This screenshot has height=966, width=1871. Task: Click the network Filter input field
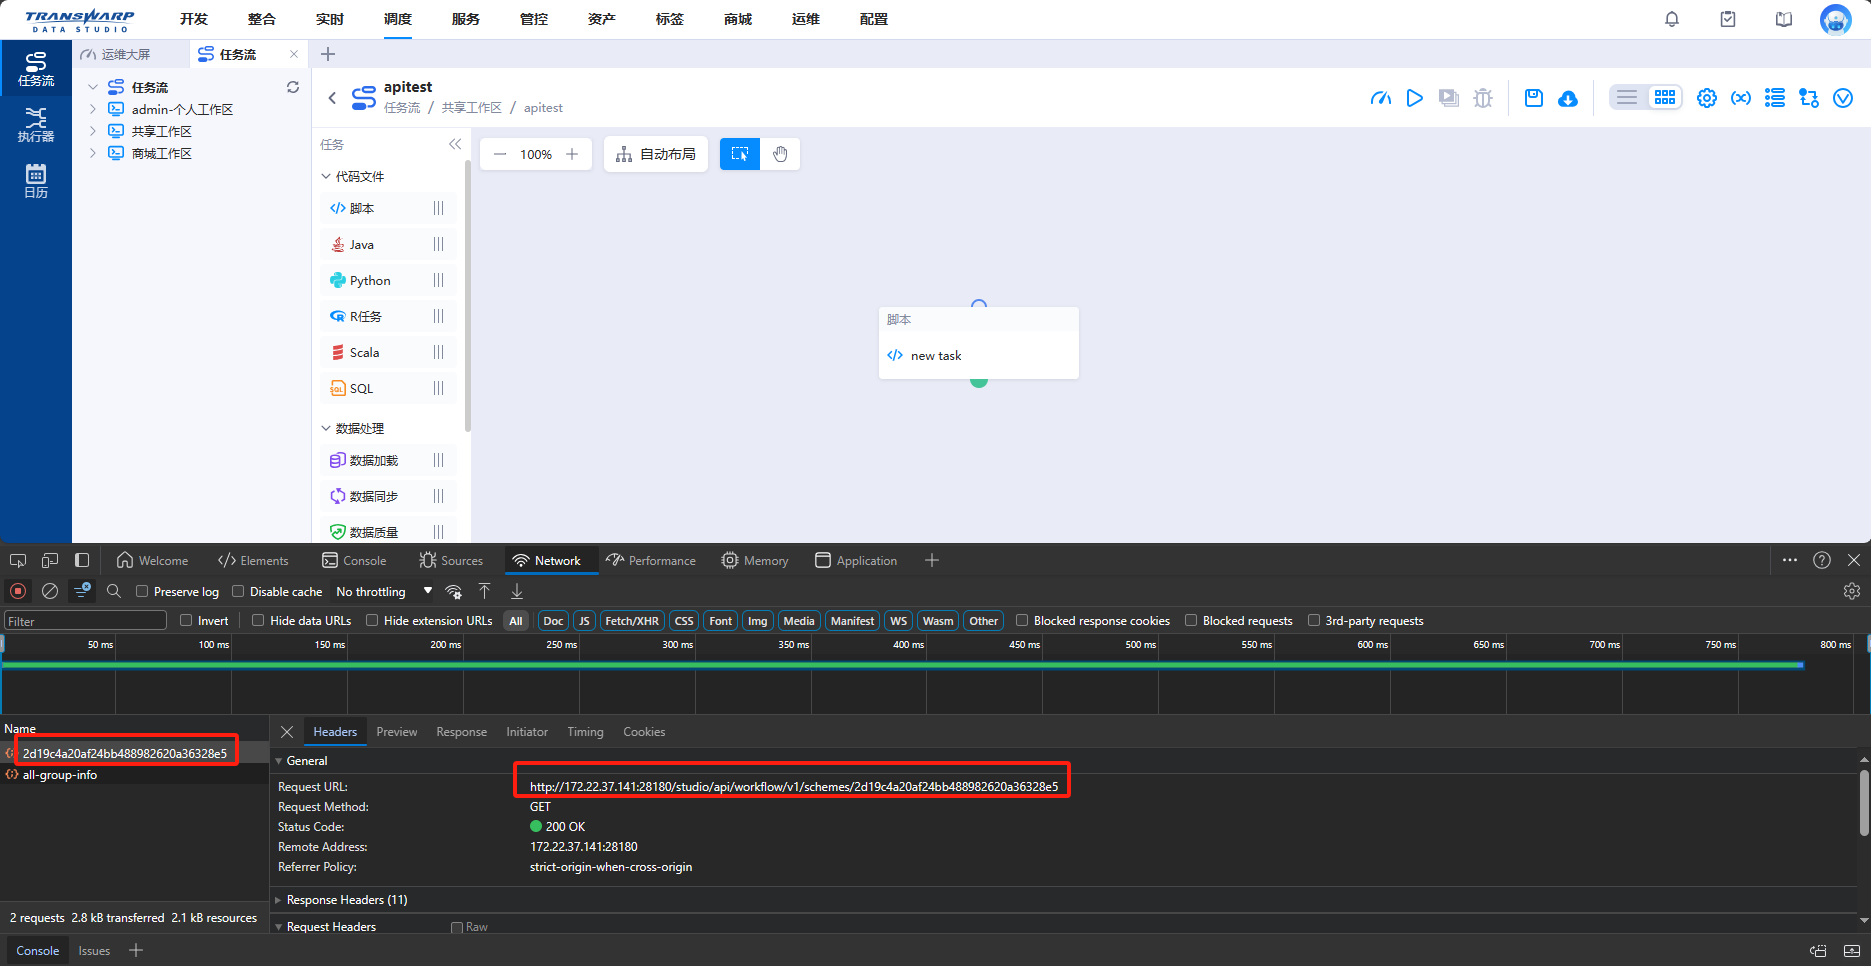[x=85, y=621]
